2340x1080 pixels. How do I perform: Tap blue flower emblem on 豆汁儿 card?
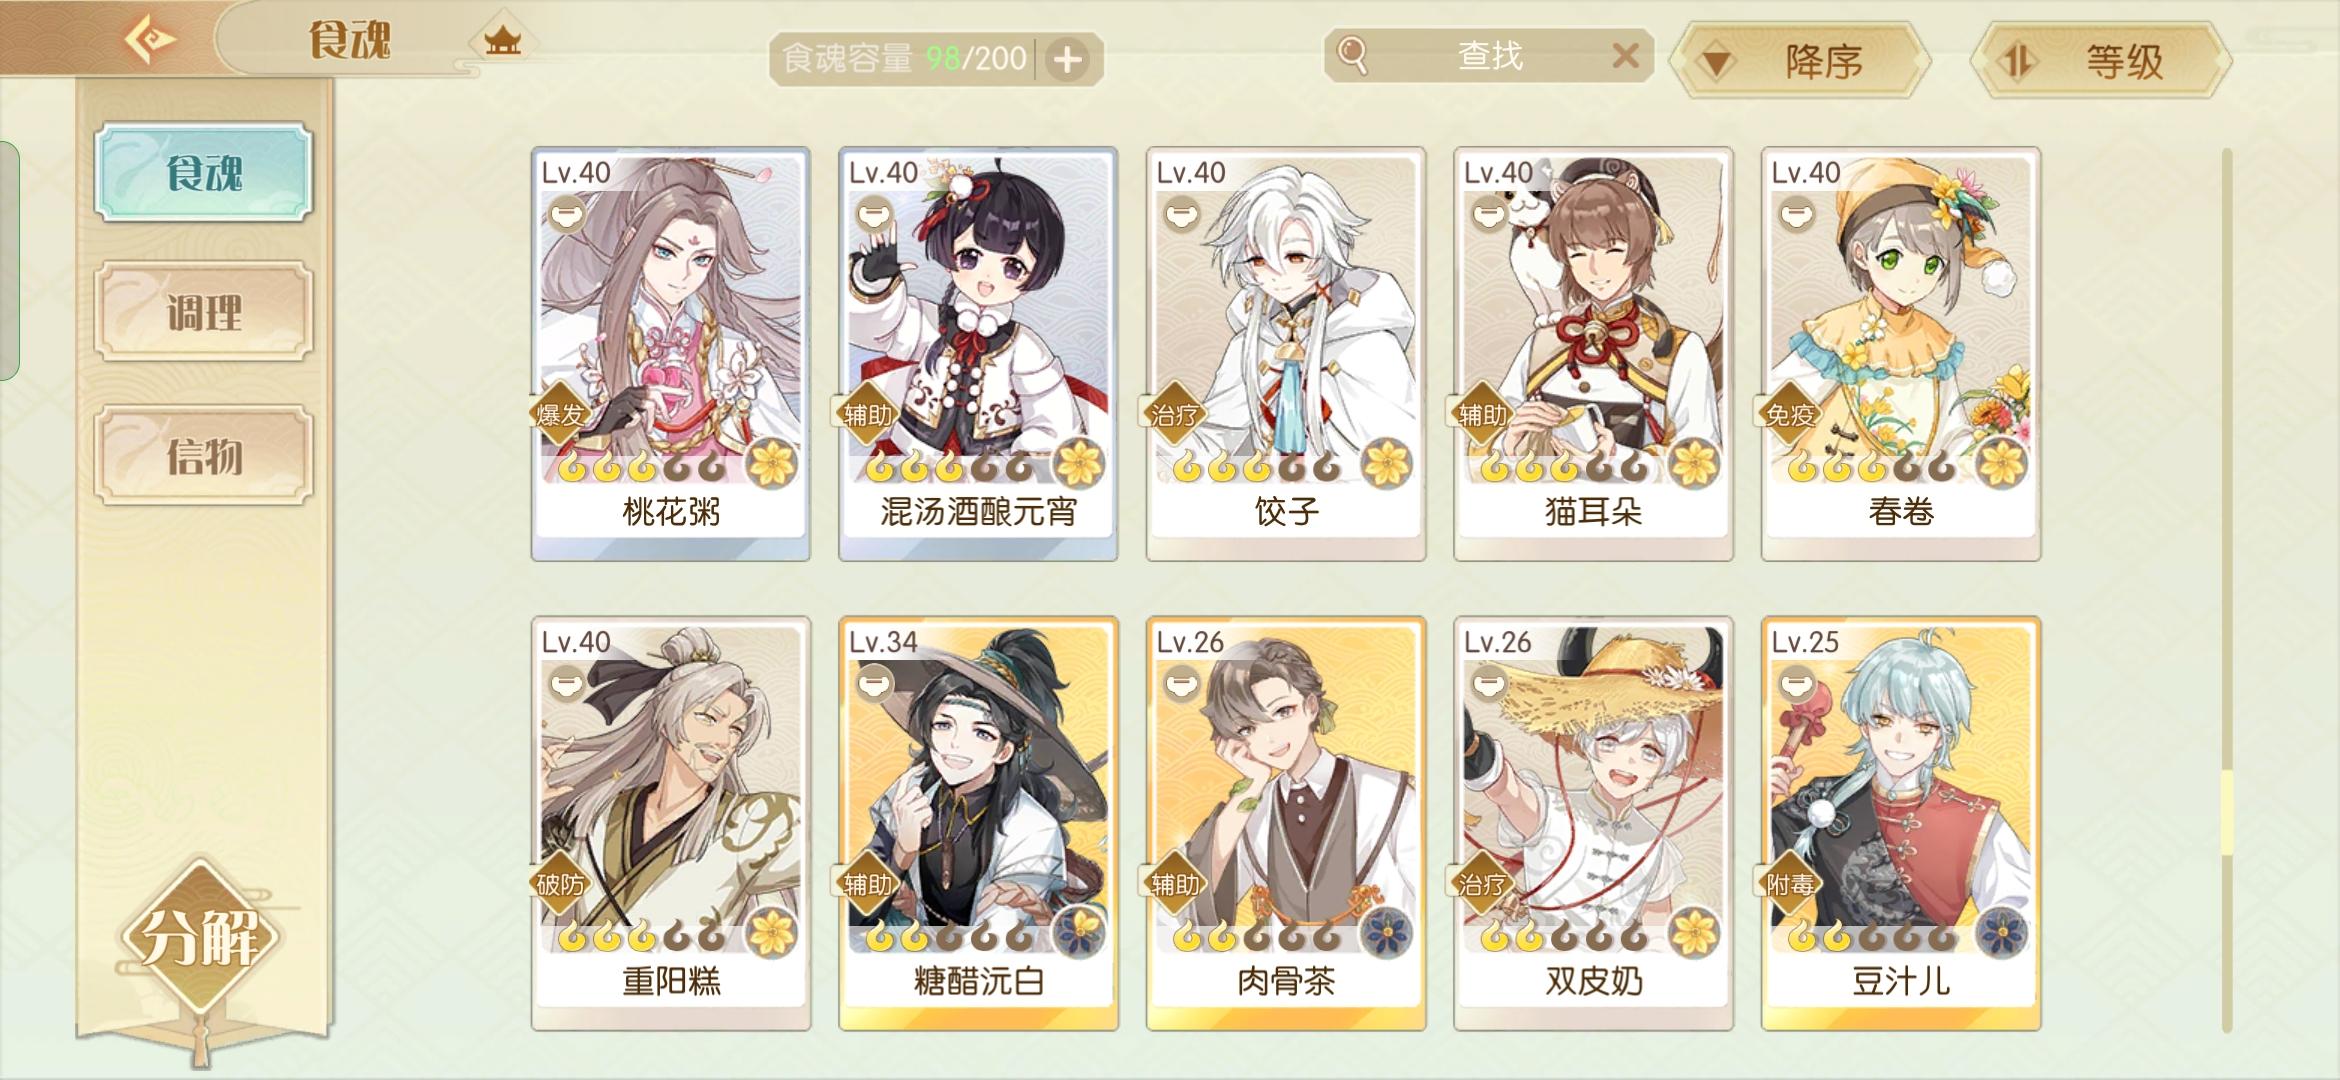[x=2001, y=932]
